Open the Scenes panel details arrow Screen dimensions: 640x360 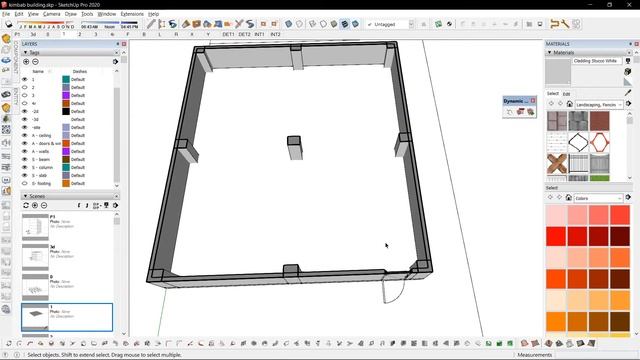[116, 205]
